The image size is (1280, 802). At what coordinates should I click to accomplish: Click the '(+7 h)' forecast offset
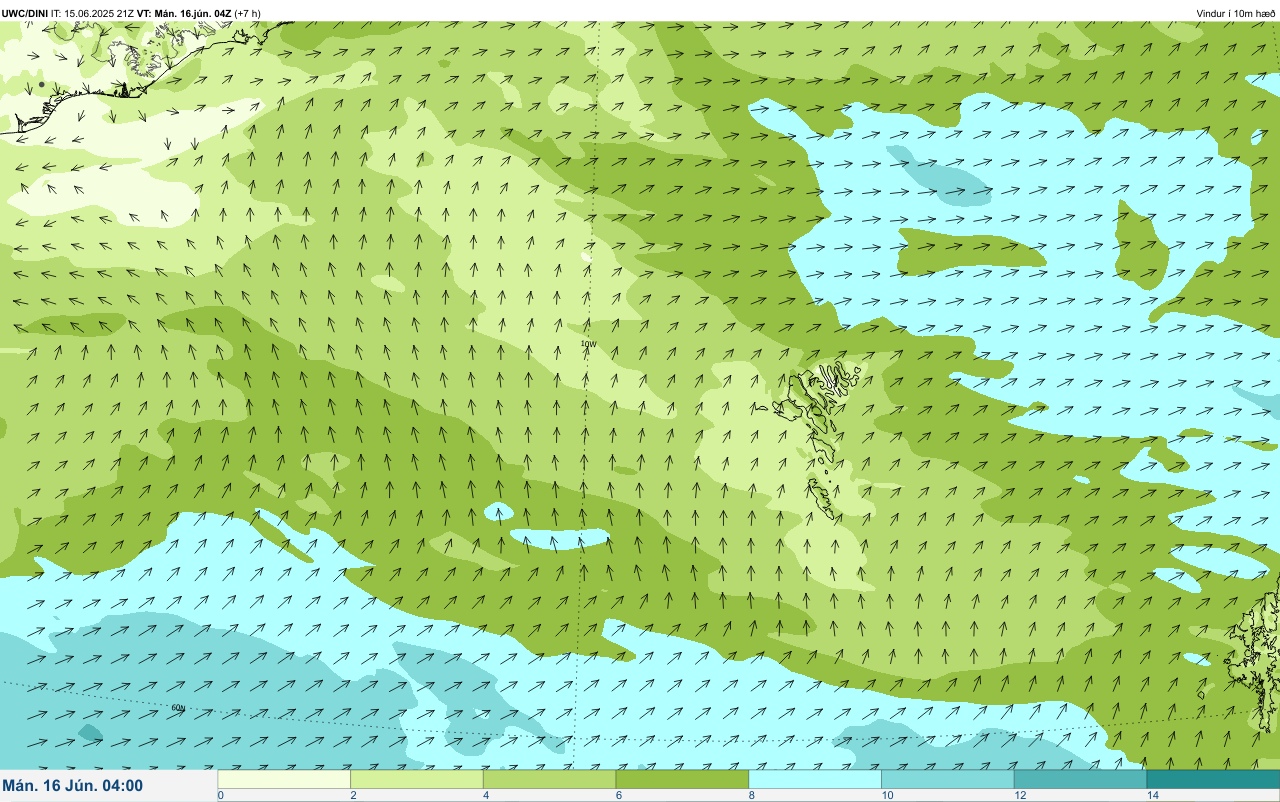(248, 13)
